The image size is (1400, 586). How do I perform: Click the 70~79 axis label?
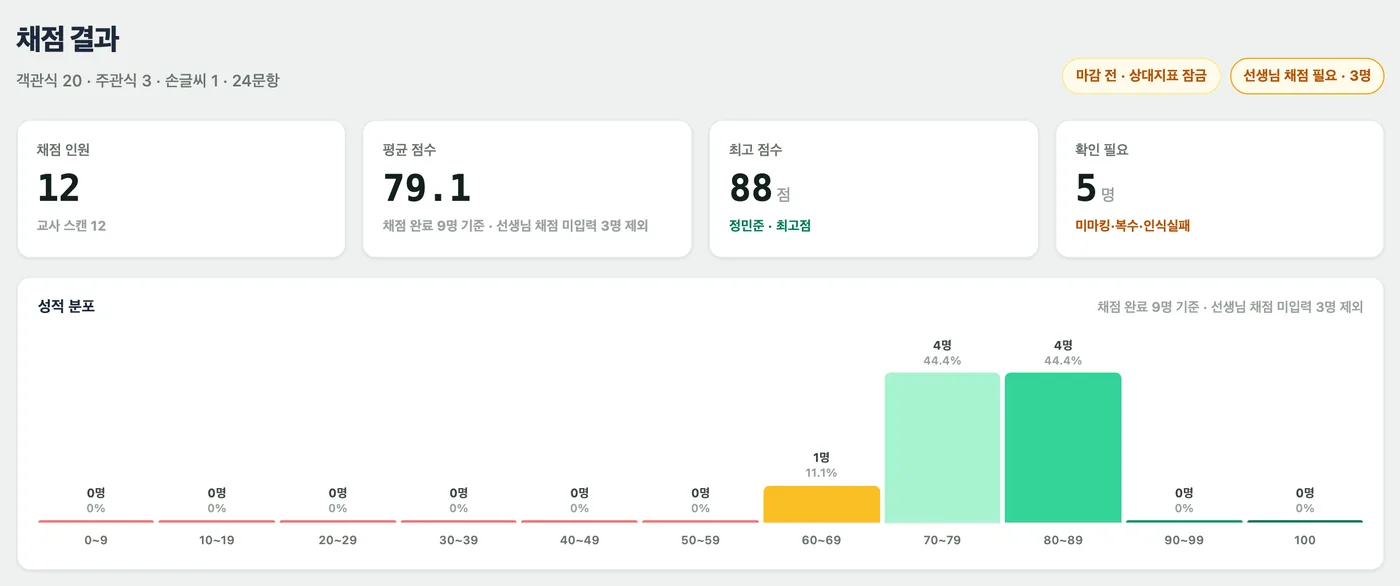(942, 540)
